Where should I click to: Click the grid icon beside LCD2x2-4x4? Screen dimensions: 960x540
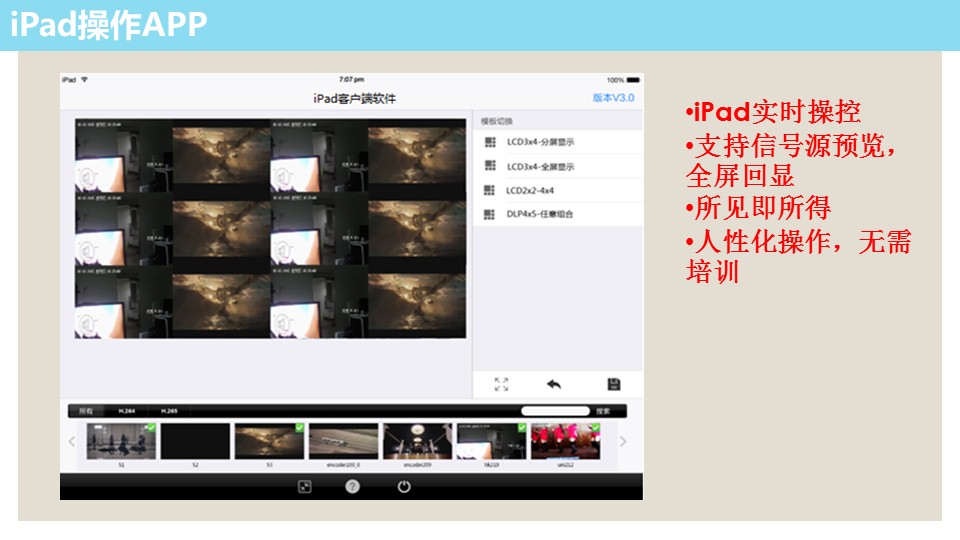489,190
